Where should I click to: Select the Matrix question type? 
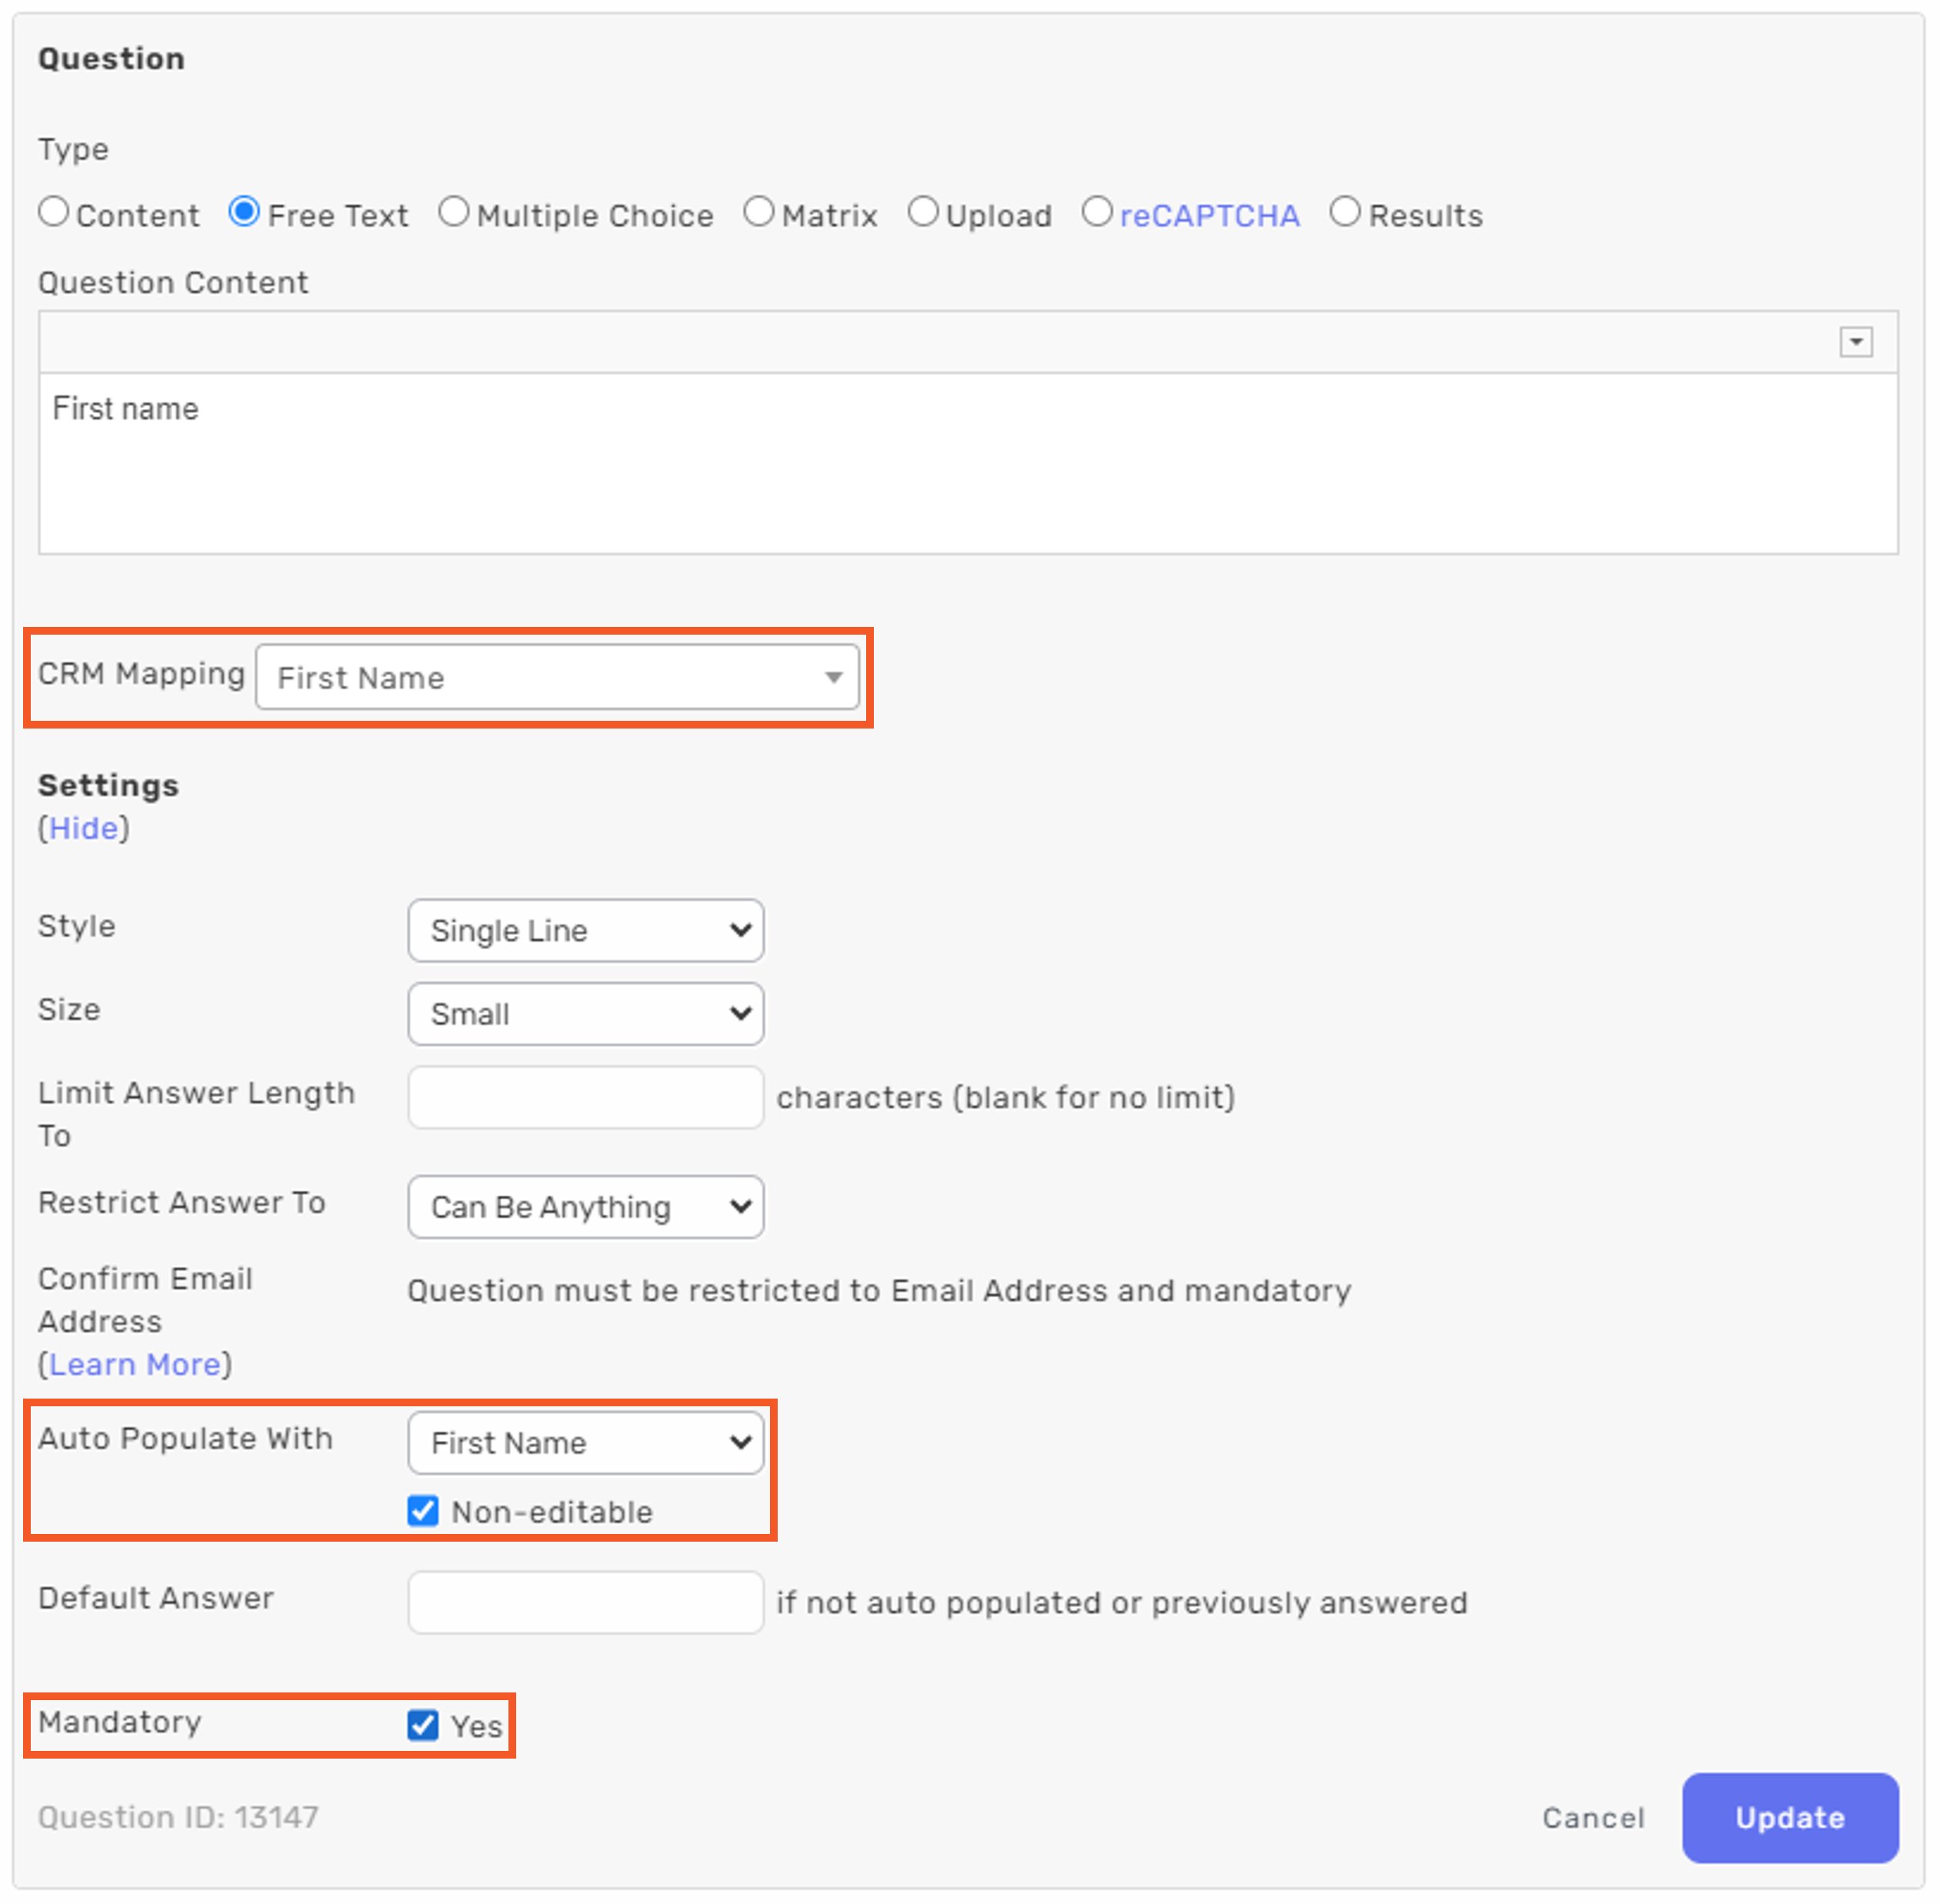pos(759,212)
